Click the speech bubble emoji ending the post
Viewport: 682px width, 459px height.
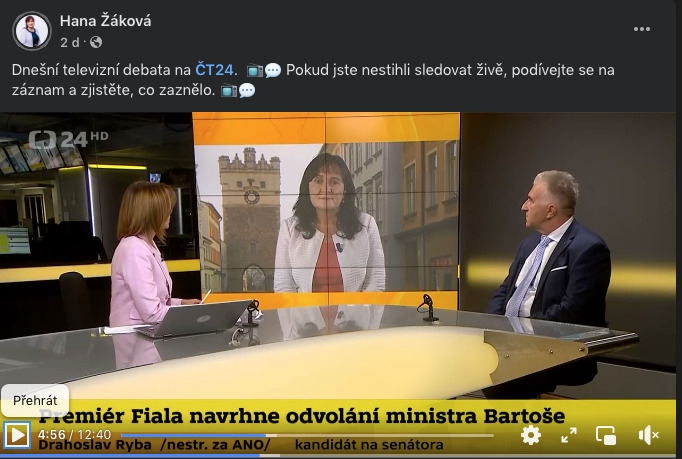click(247, 90)
